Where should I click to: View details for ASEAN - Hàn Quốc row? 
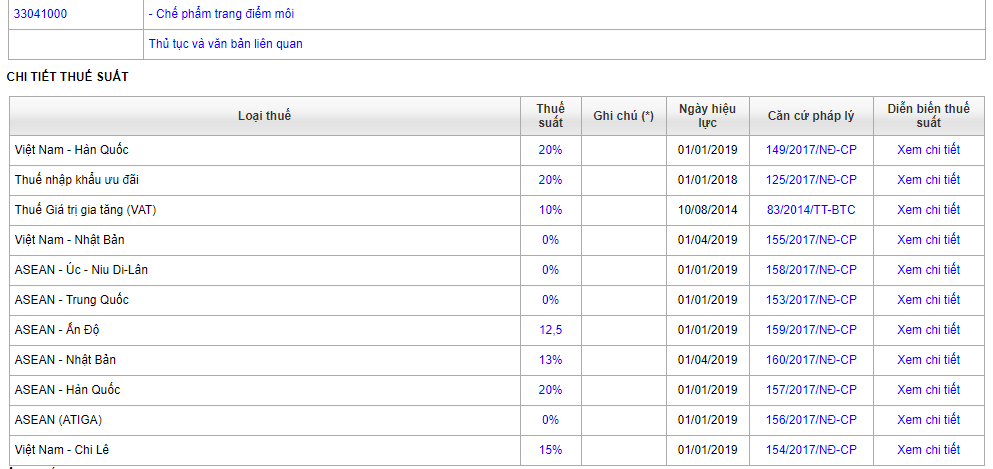(x=928, y=390)
